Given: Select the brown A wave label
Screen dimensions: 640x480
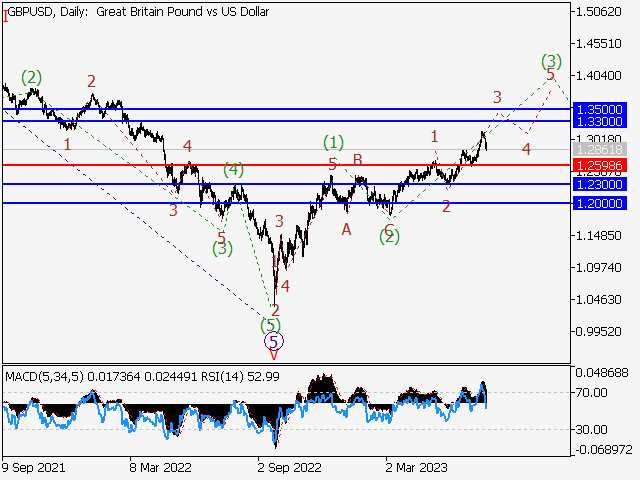Looking at the screenshot, I should point(346,230).
